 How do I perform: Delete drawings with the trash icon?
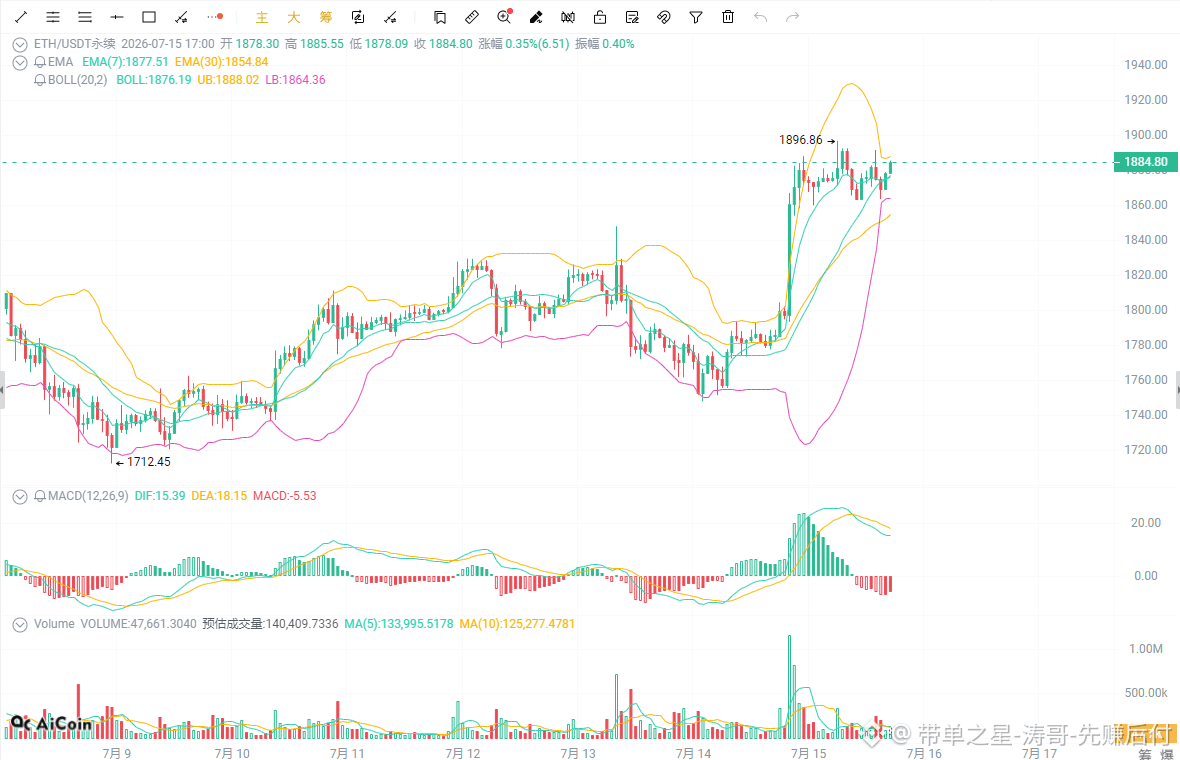(x=728, y=17)
